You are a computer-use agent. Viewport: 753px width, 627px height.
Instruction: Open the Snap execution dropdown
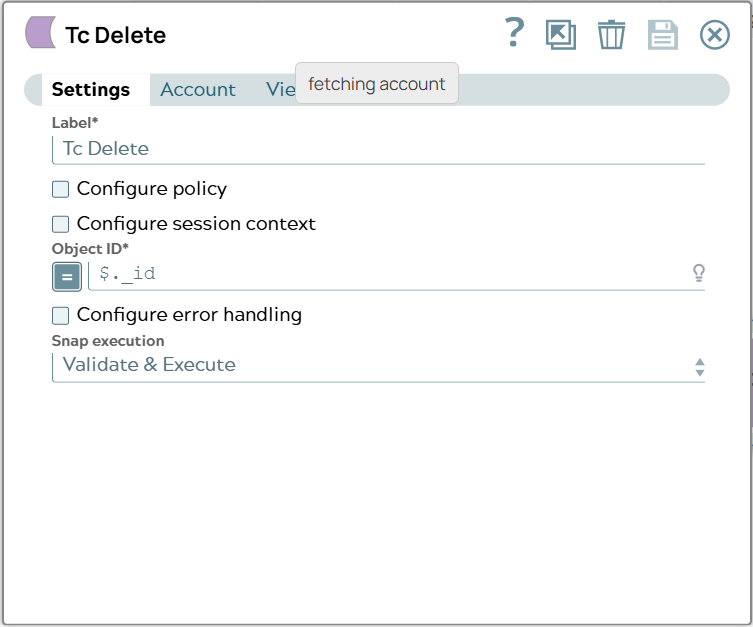point(378,367)
